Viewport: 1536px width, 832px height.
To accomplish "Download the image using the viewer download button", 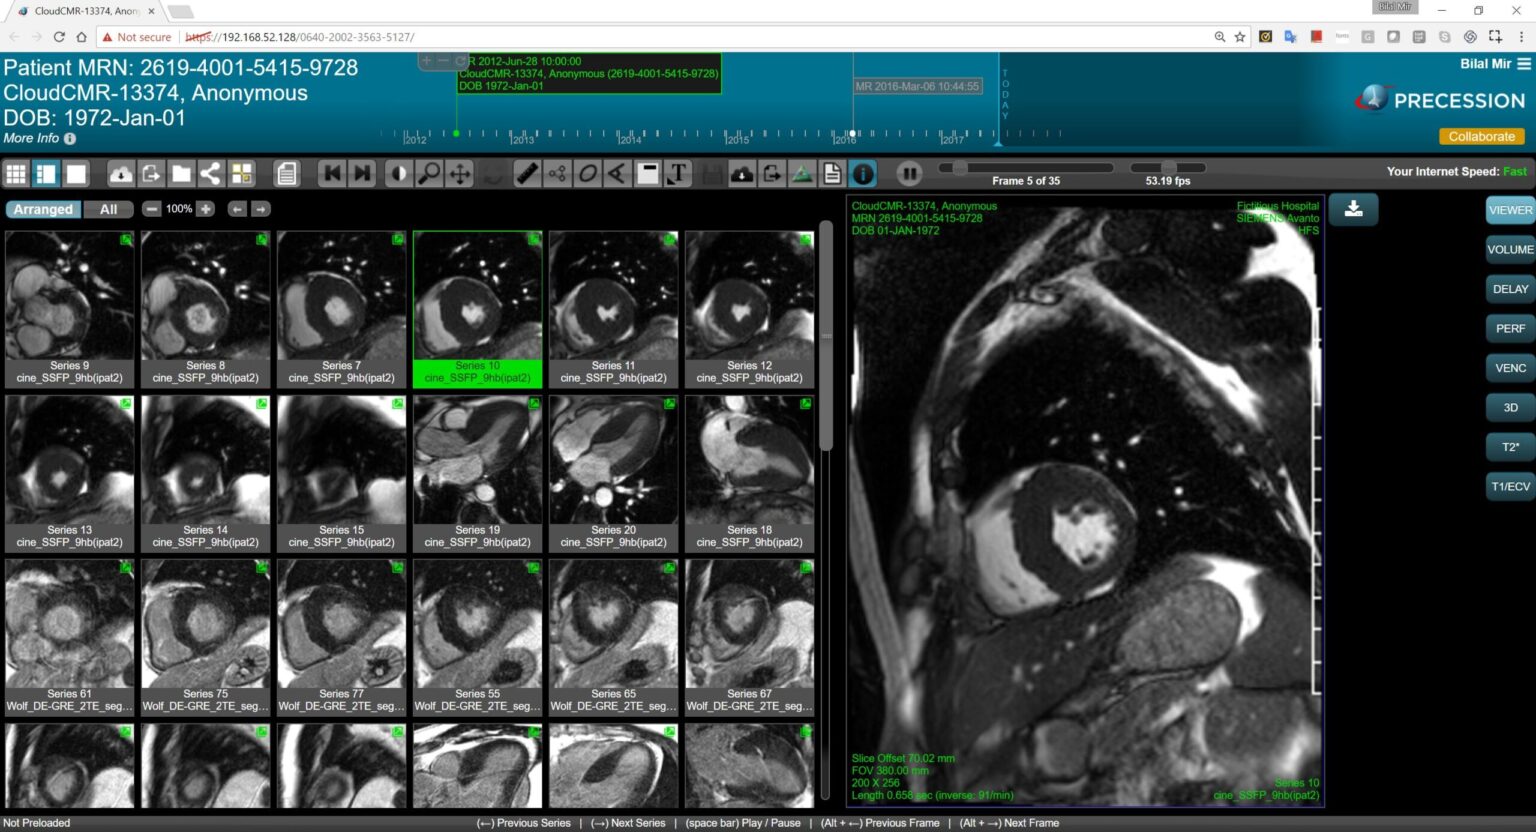I will coord(1354,209).
